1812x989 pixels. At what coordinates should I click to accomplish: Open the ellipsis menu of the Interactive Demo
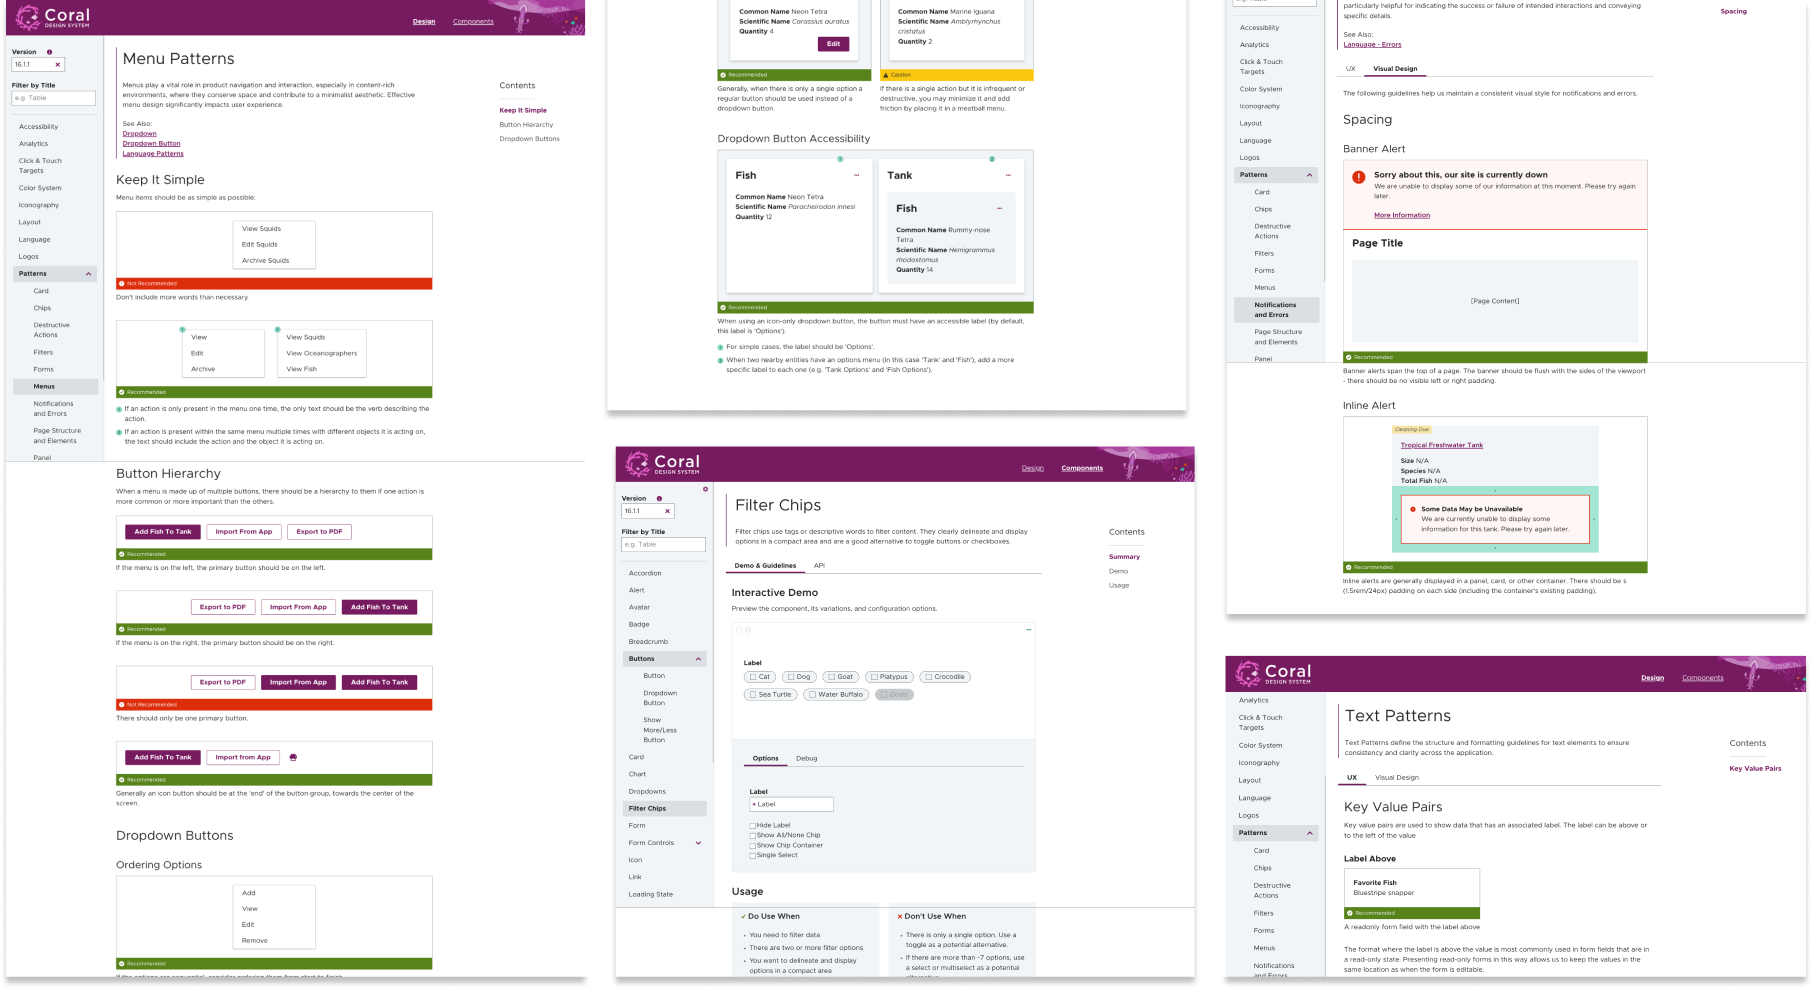click(x=1028, y=630)
